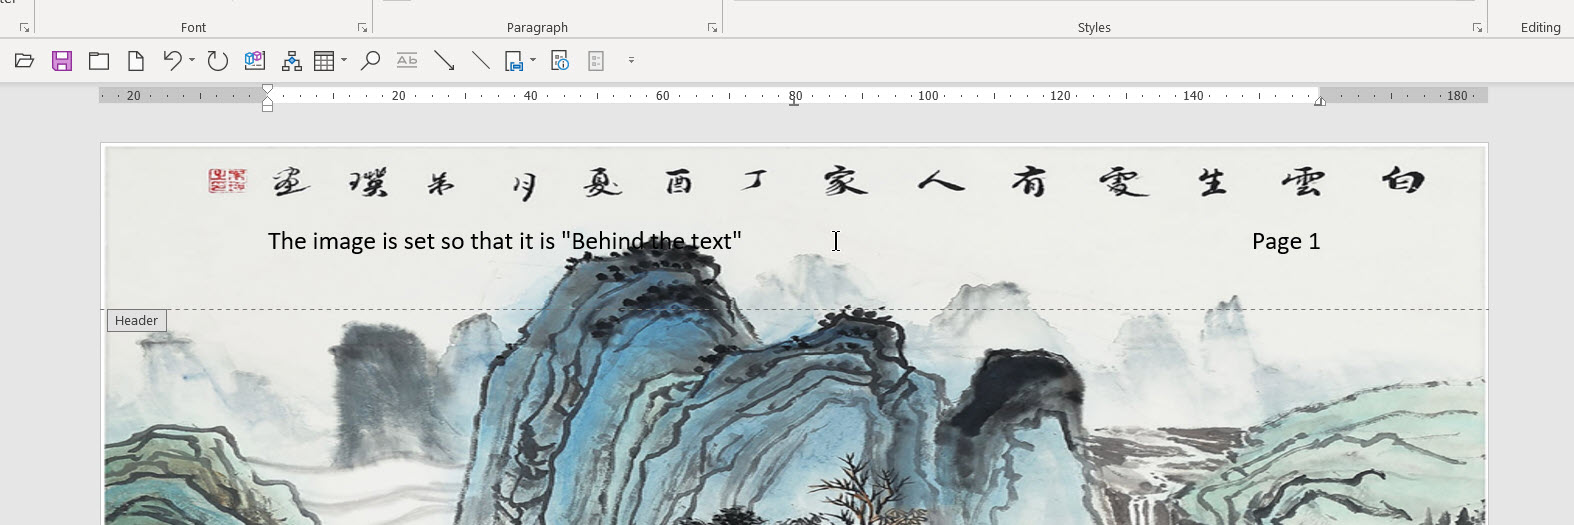Click the Editing group label
This screenshot has width=1574, height=525.
click(x=1540, y=28)
